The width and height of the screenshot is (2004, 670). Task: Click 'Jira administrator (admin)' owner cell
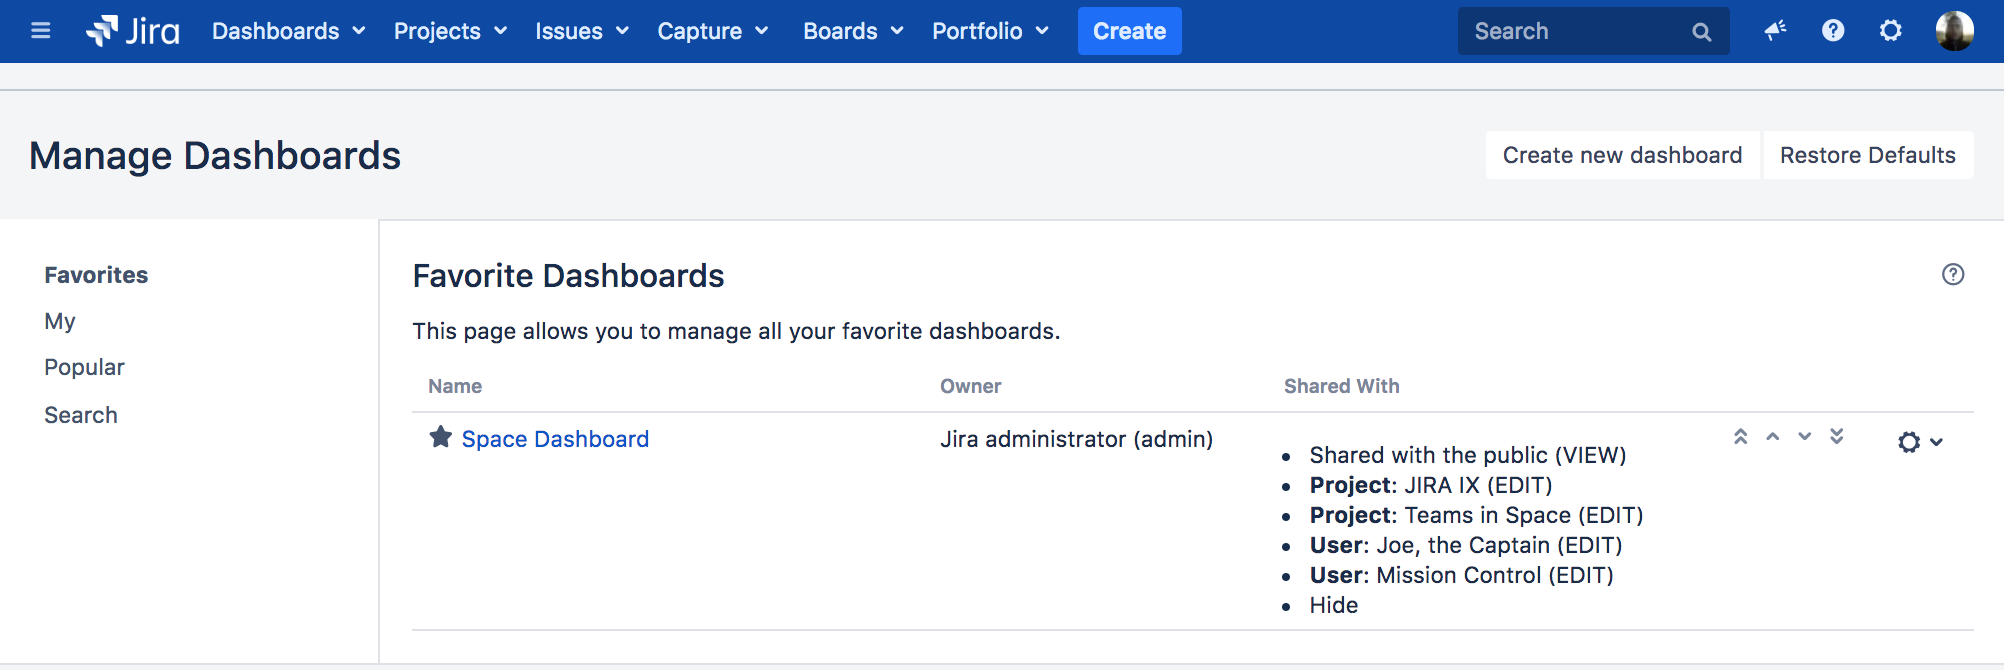1076,439
